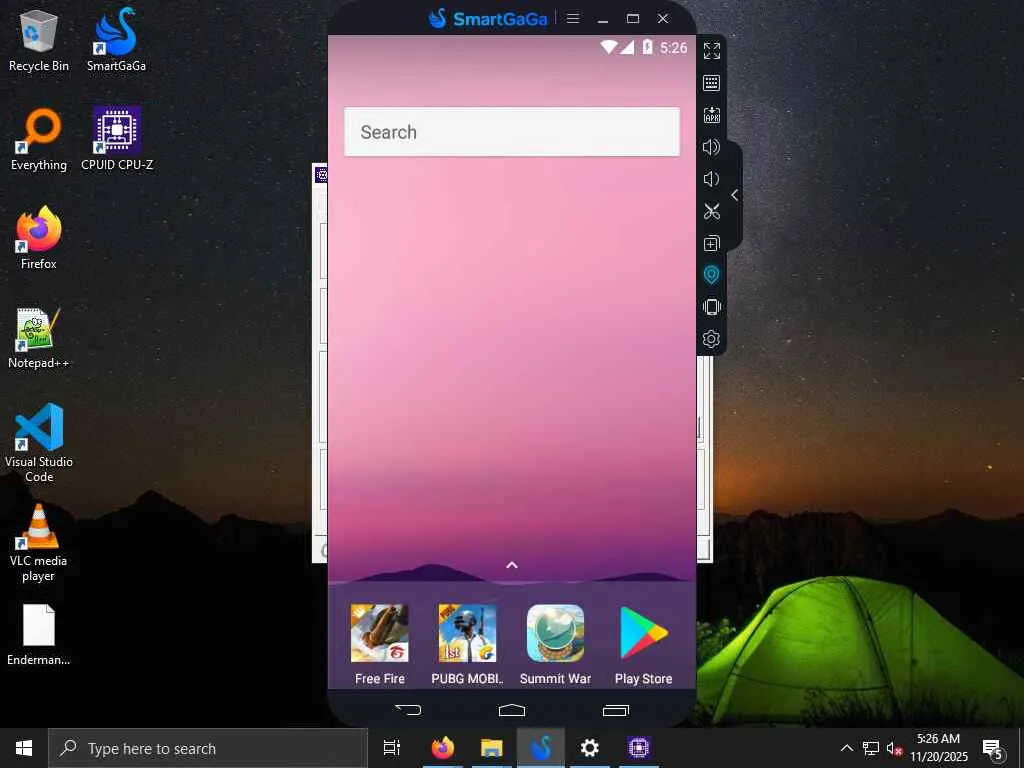Select the SmartGaGa desktop shortcut
The width and height of the screenshot is (1024, 768).
click(116, 40)
